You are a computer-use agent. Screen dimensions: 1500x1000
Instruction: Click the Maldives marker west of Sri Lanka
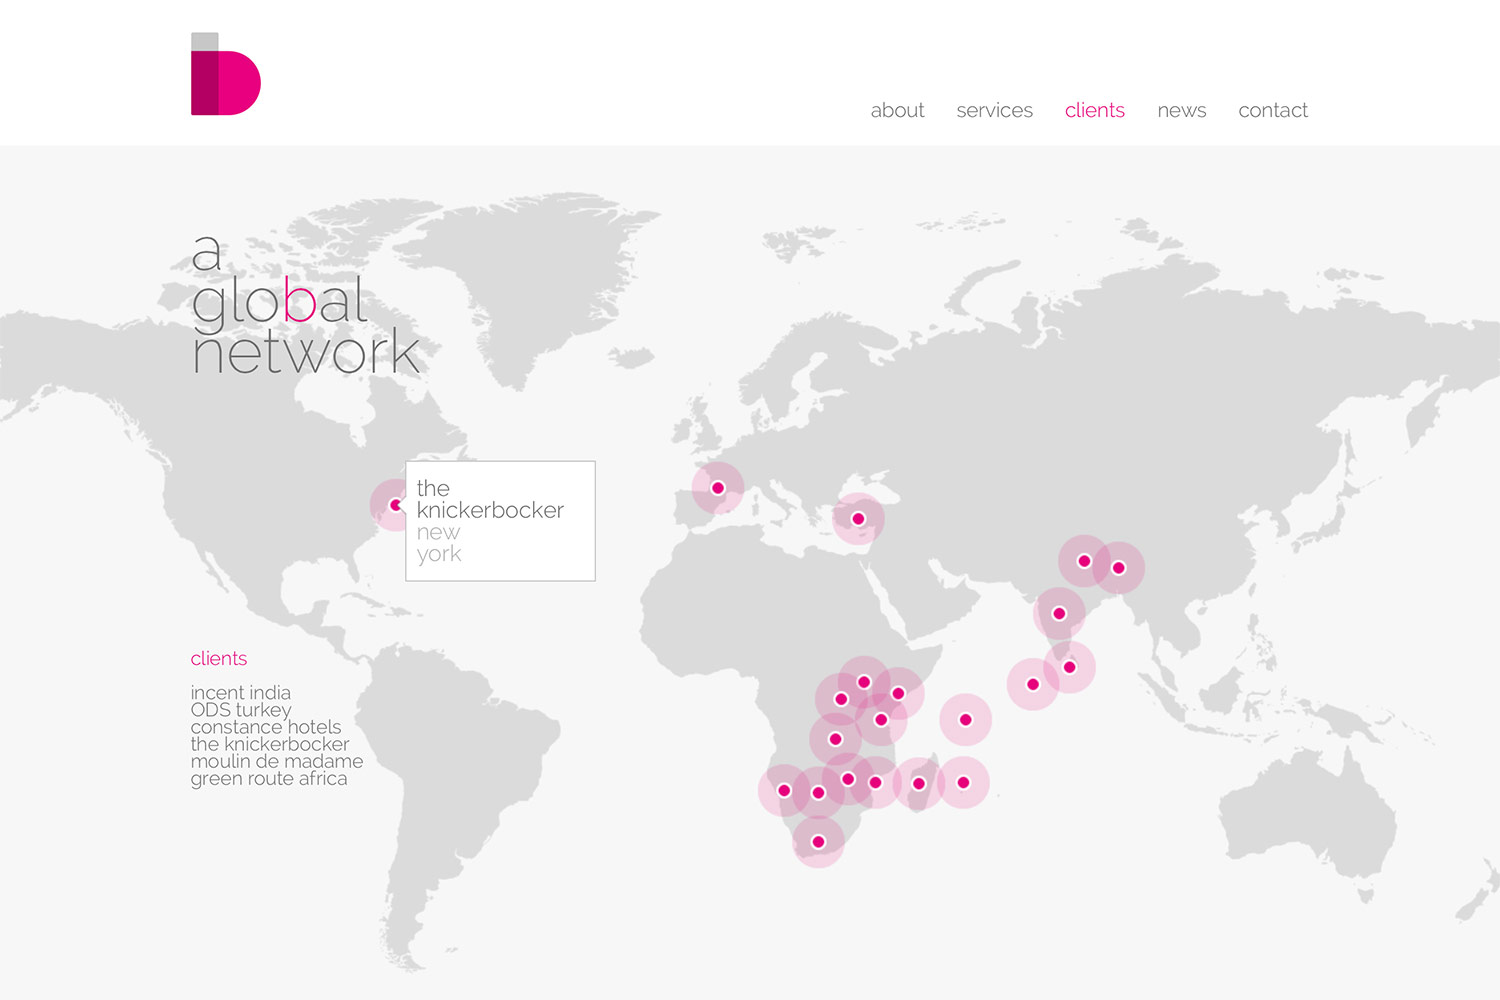[1033, 685]
